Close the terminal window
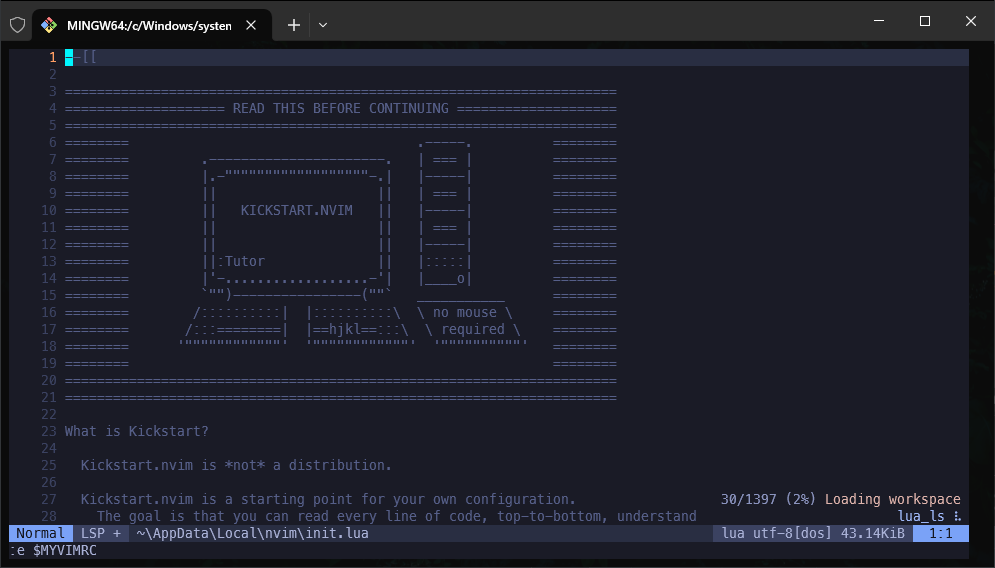 [971, 21]
